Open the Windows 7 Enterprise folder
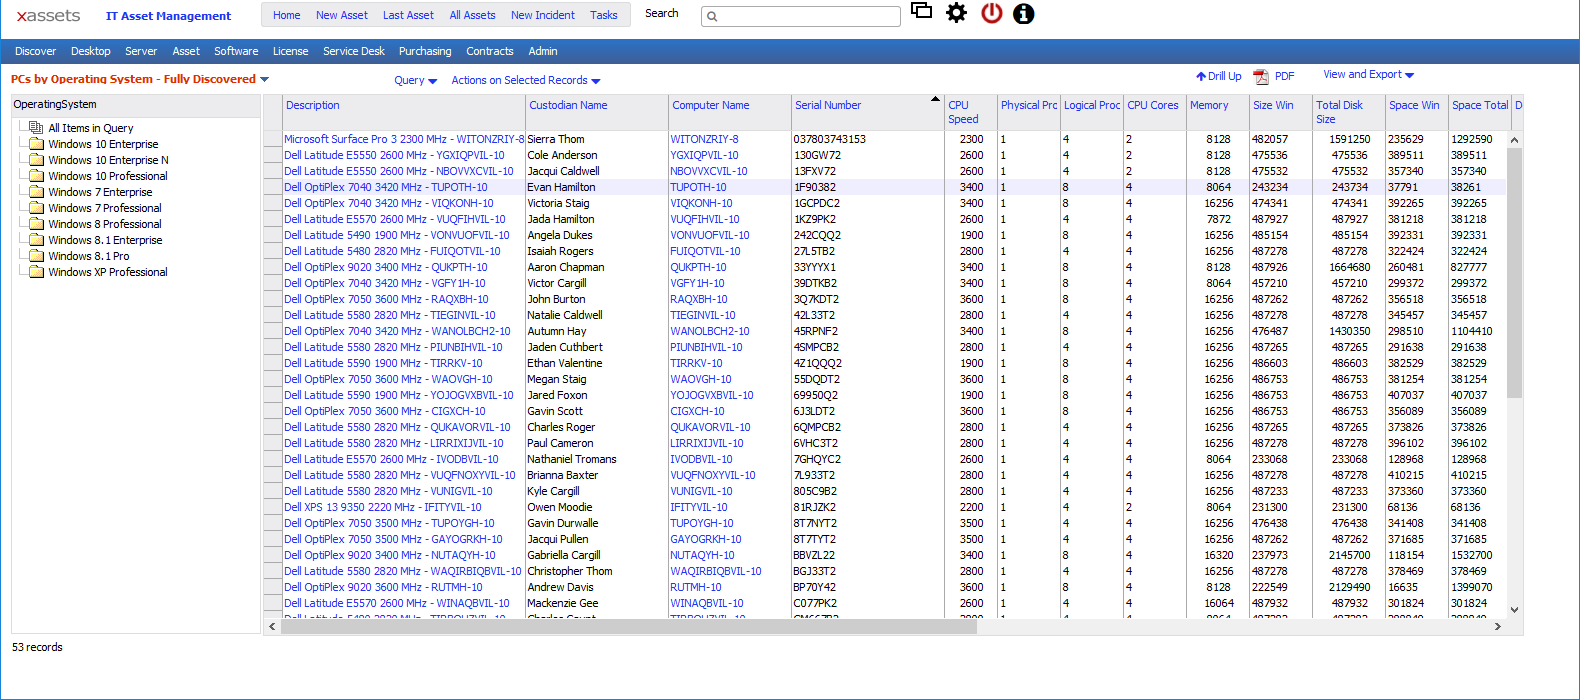Image resolution: width=1580 pixels, height=700 pixels. 37,192
